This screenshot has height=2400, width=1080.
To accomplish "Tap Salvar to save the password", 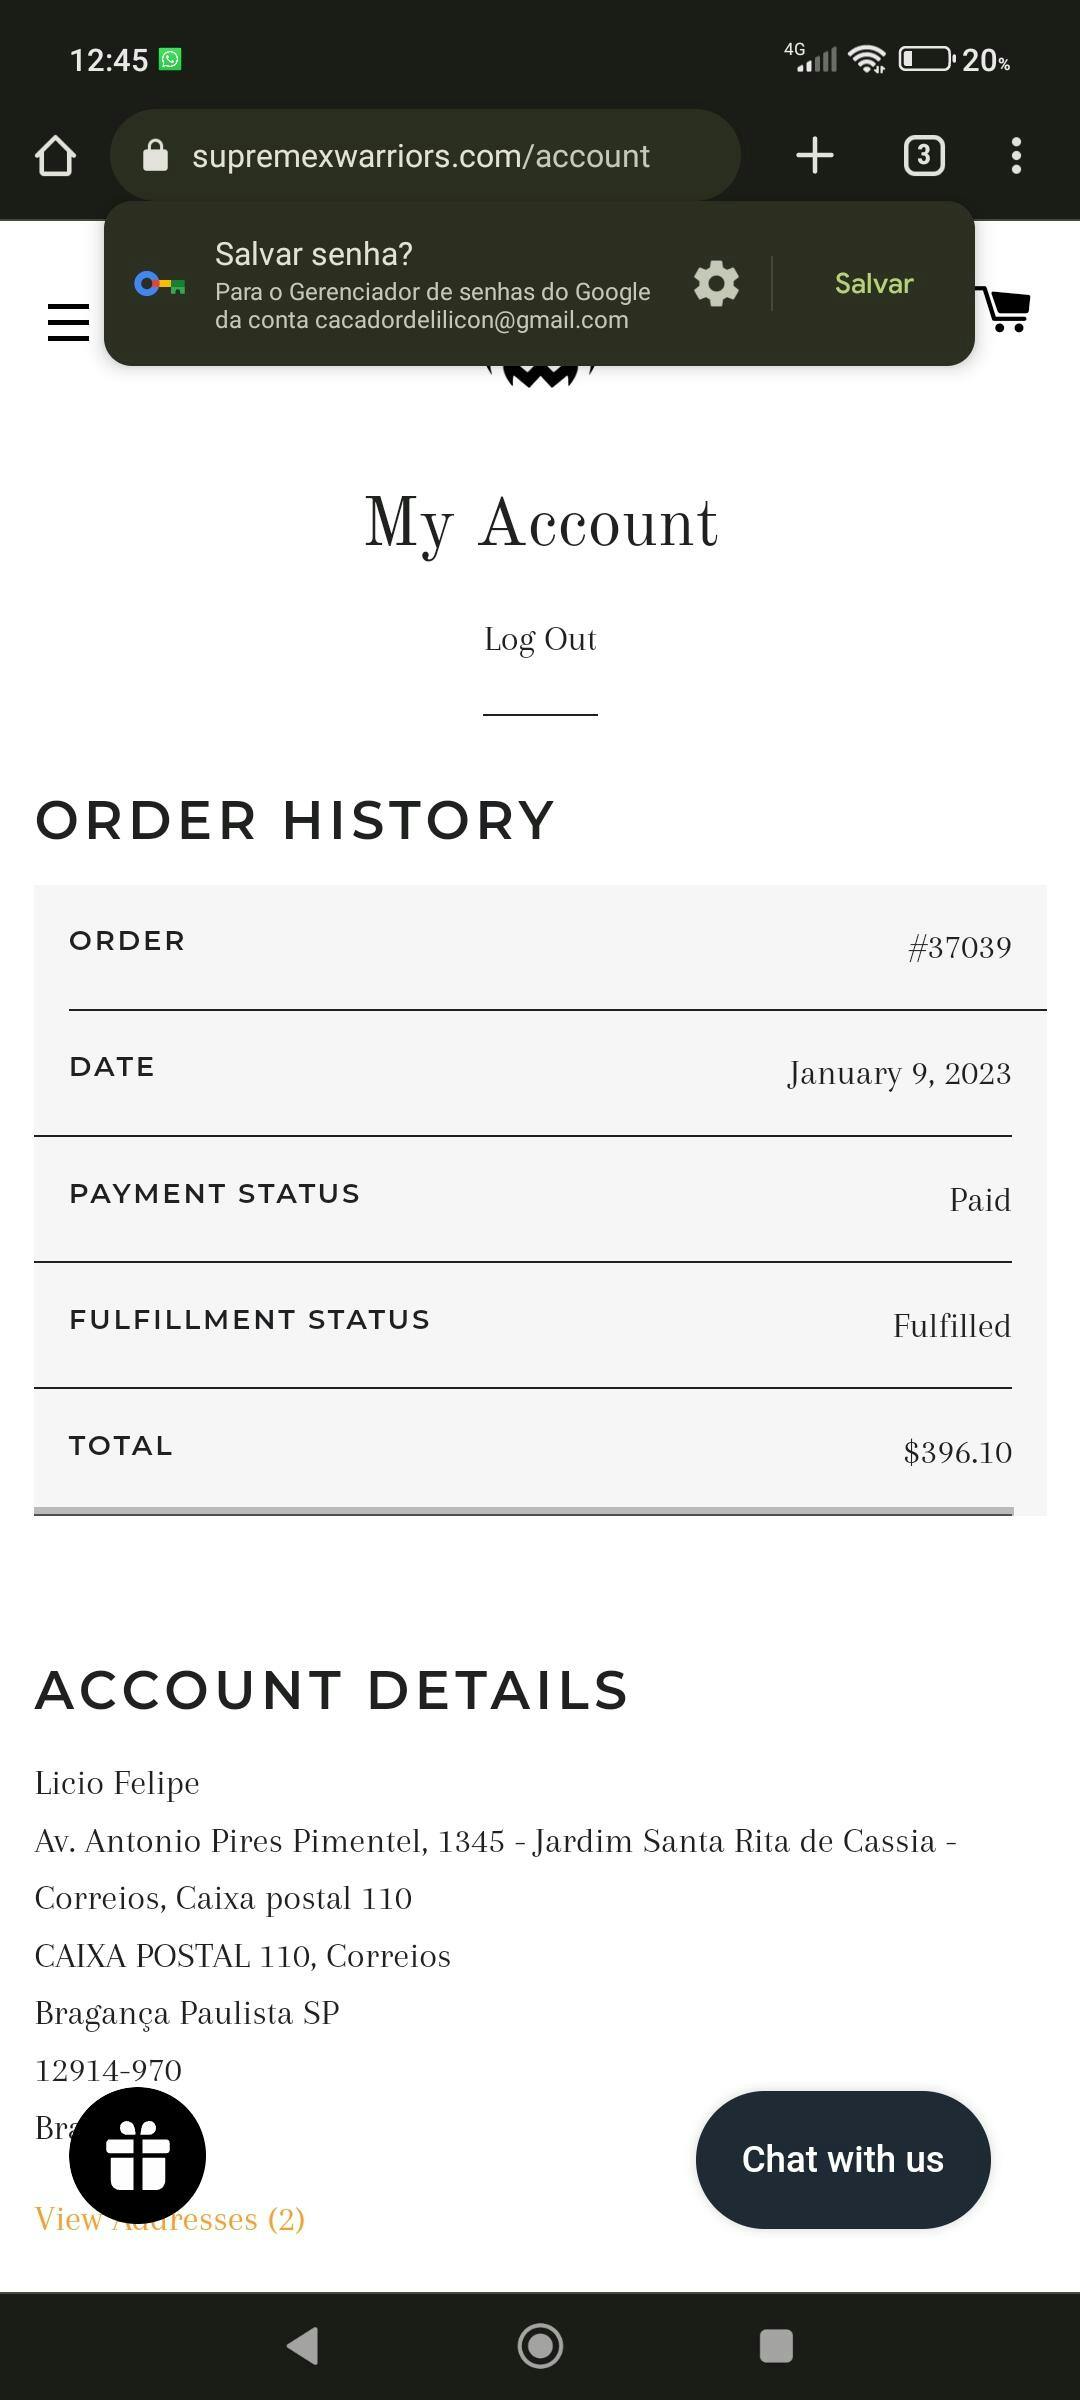I will pyautogui.click(x=874, y=284).
